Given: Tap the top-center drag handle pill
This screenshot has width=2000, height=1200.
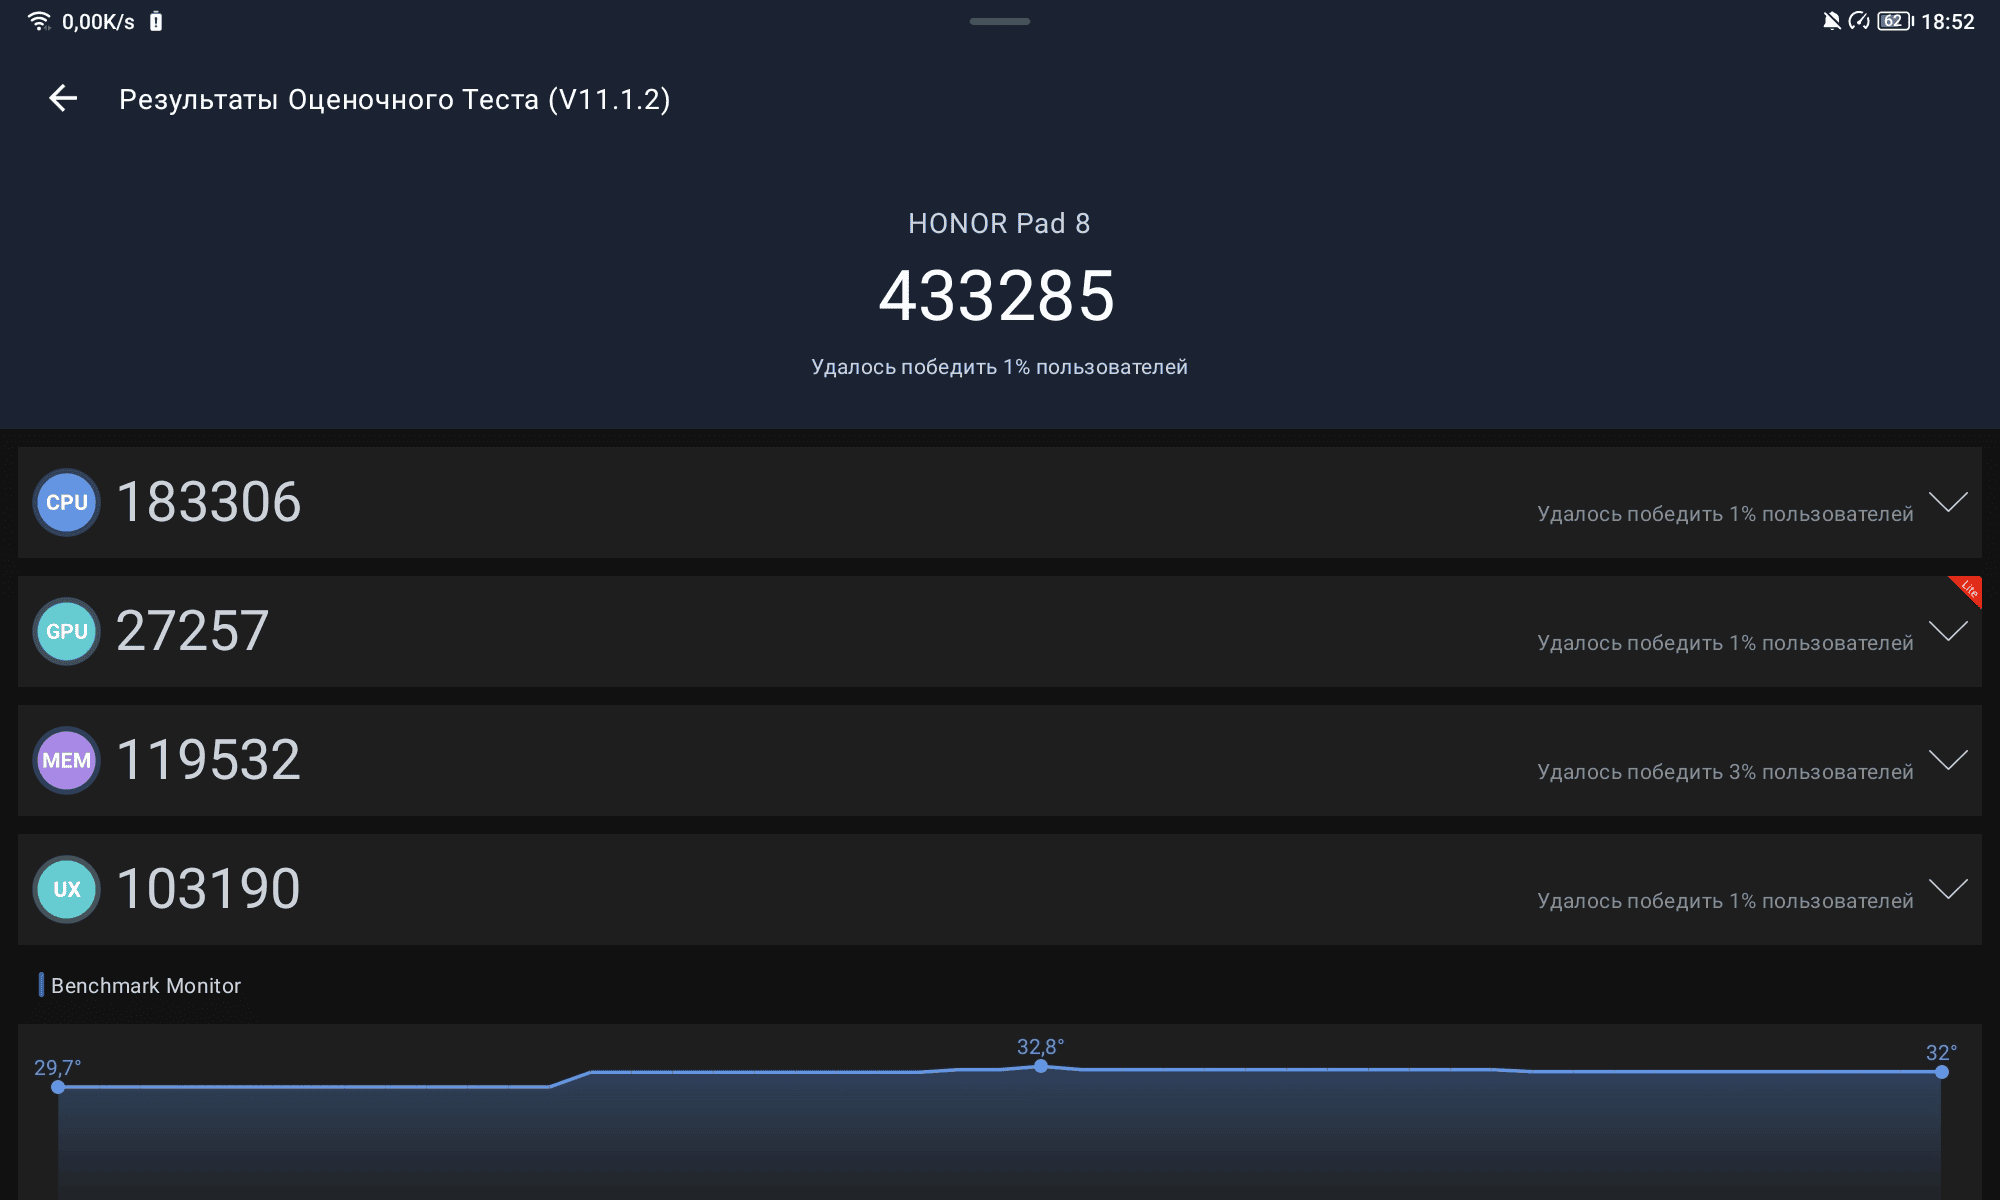Looking at the screenshot, I should point(1000,21).
